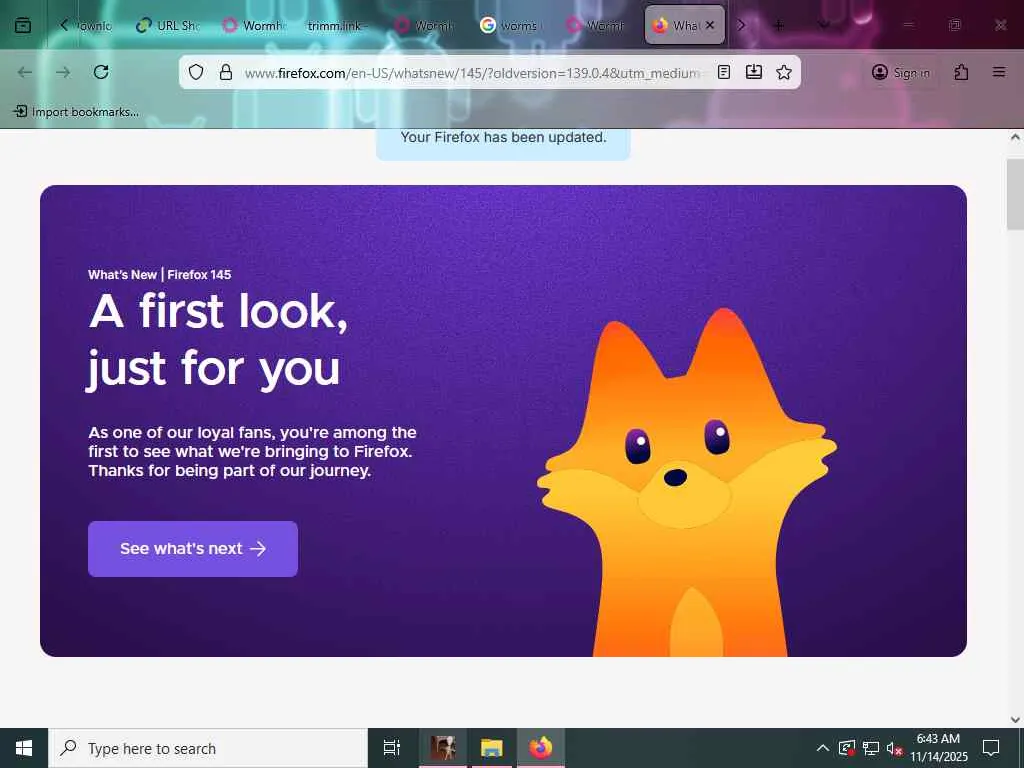Open Windows notification center

[x=991, y=748]
